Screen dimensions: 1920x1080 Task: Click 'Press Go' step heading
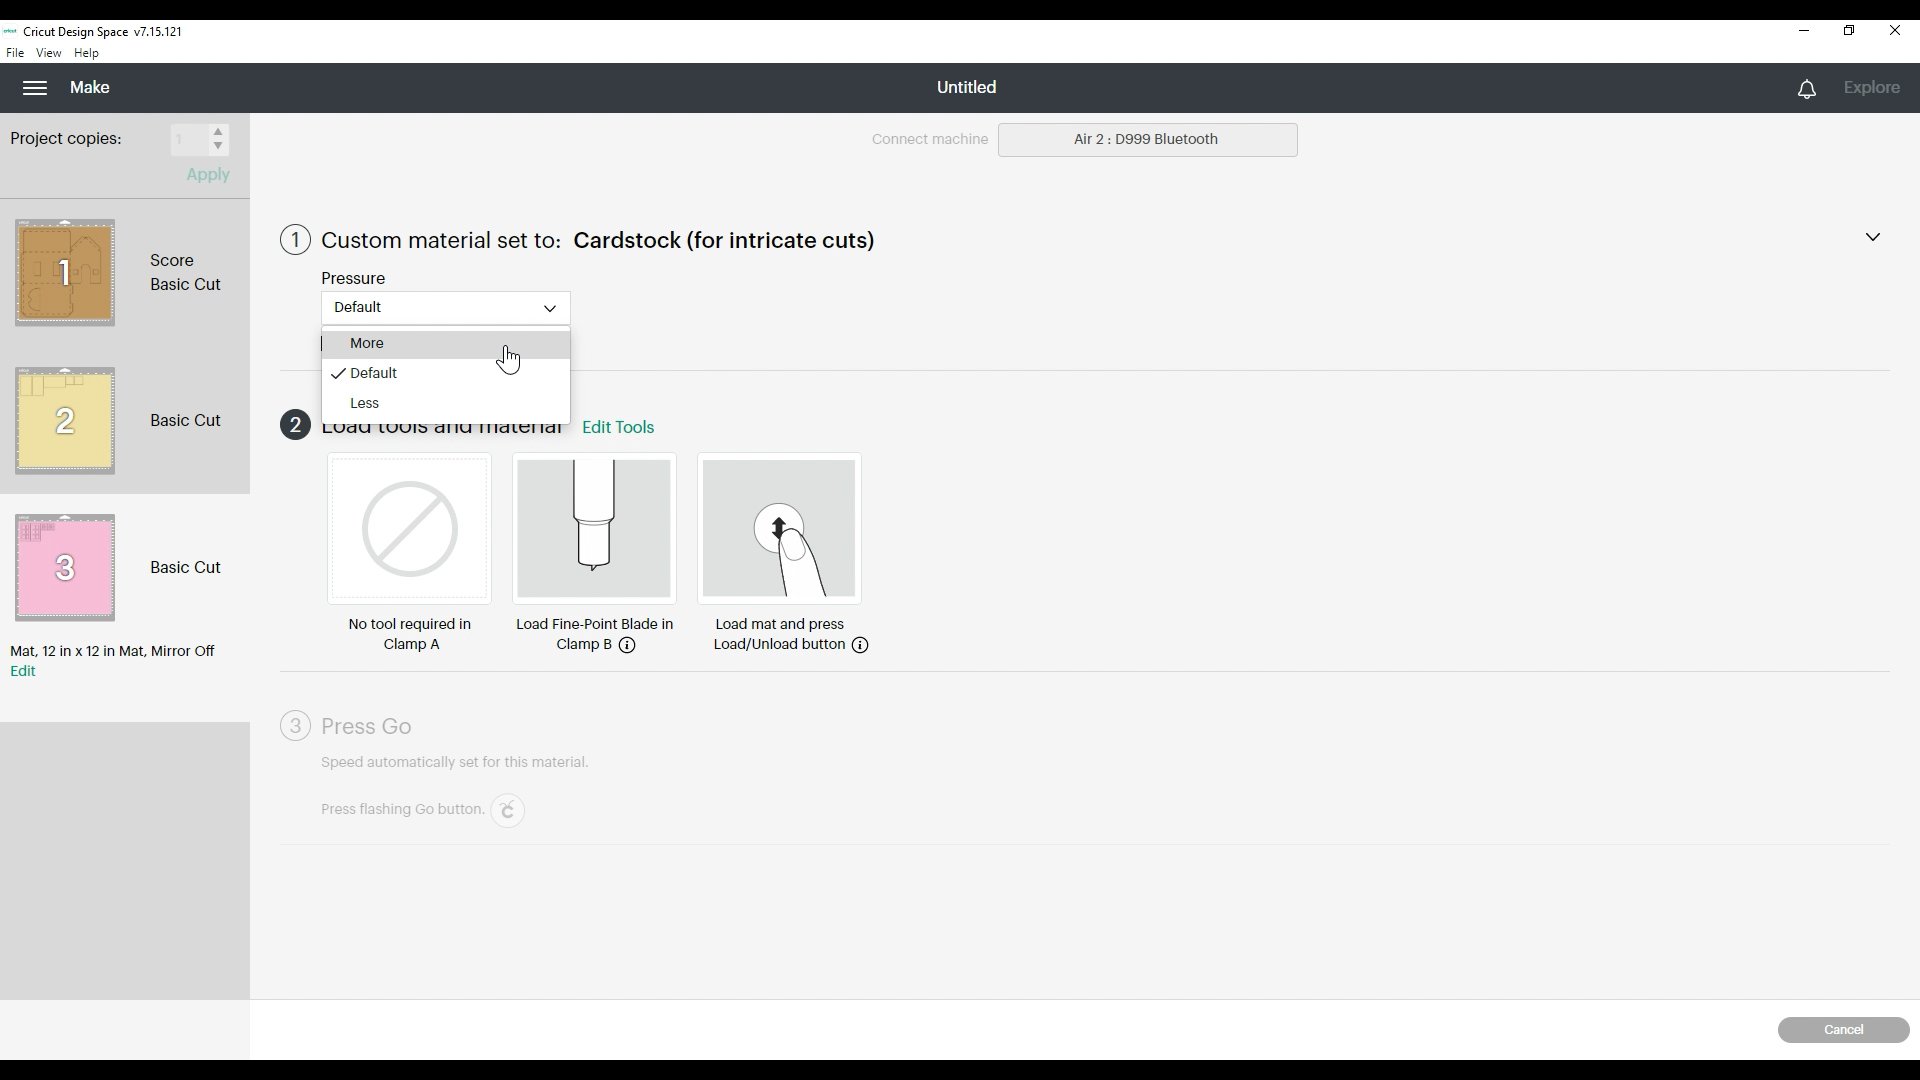(x=366, y=727)
